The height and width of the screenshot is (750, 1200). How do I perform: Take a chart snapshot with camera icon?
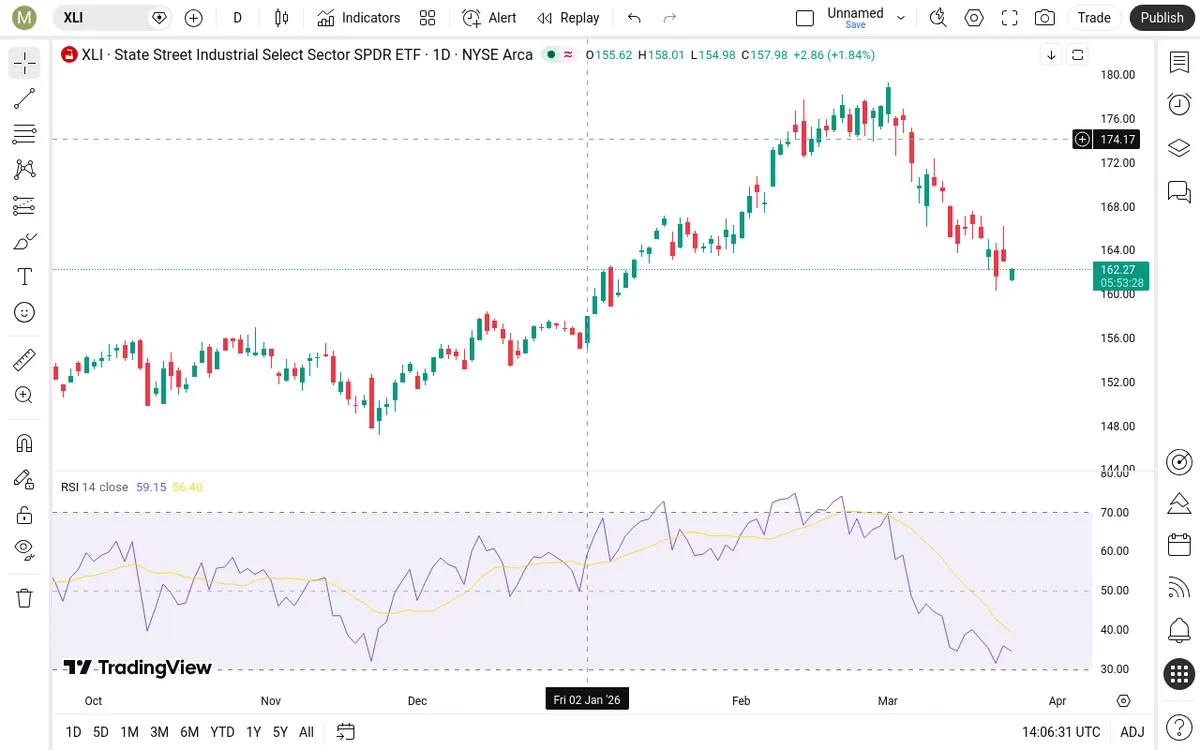click(1045, 17)
